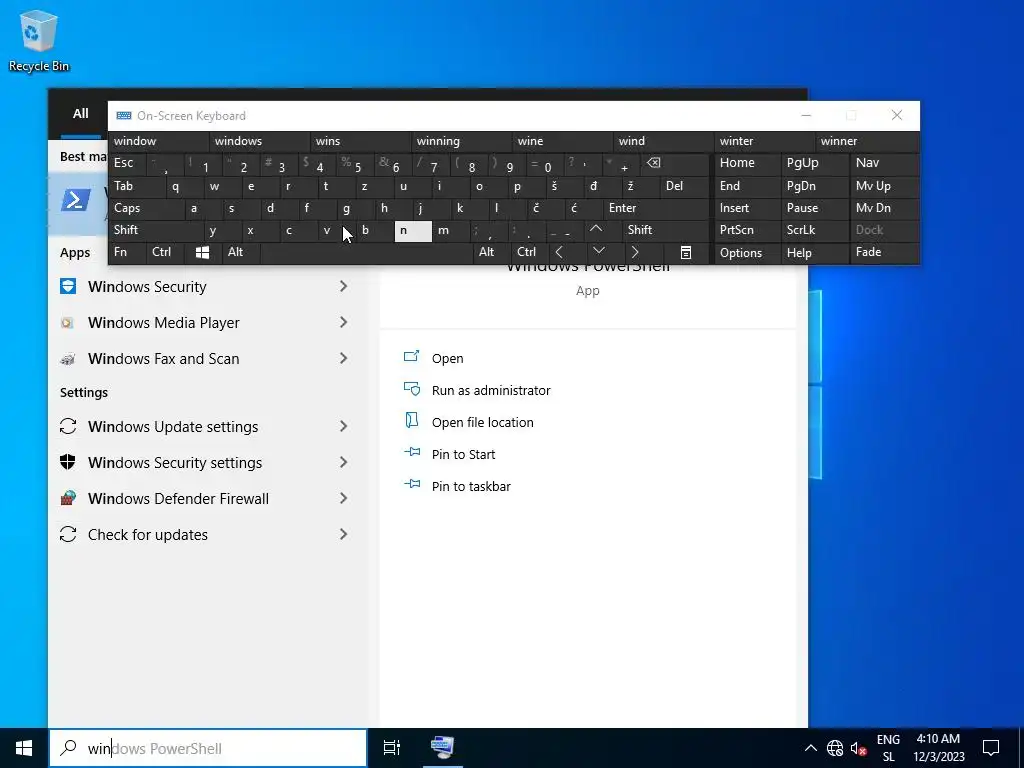
Task: Toggle the Caps key on keyboard
Action: point(145,208)
